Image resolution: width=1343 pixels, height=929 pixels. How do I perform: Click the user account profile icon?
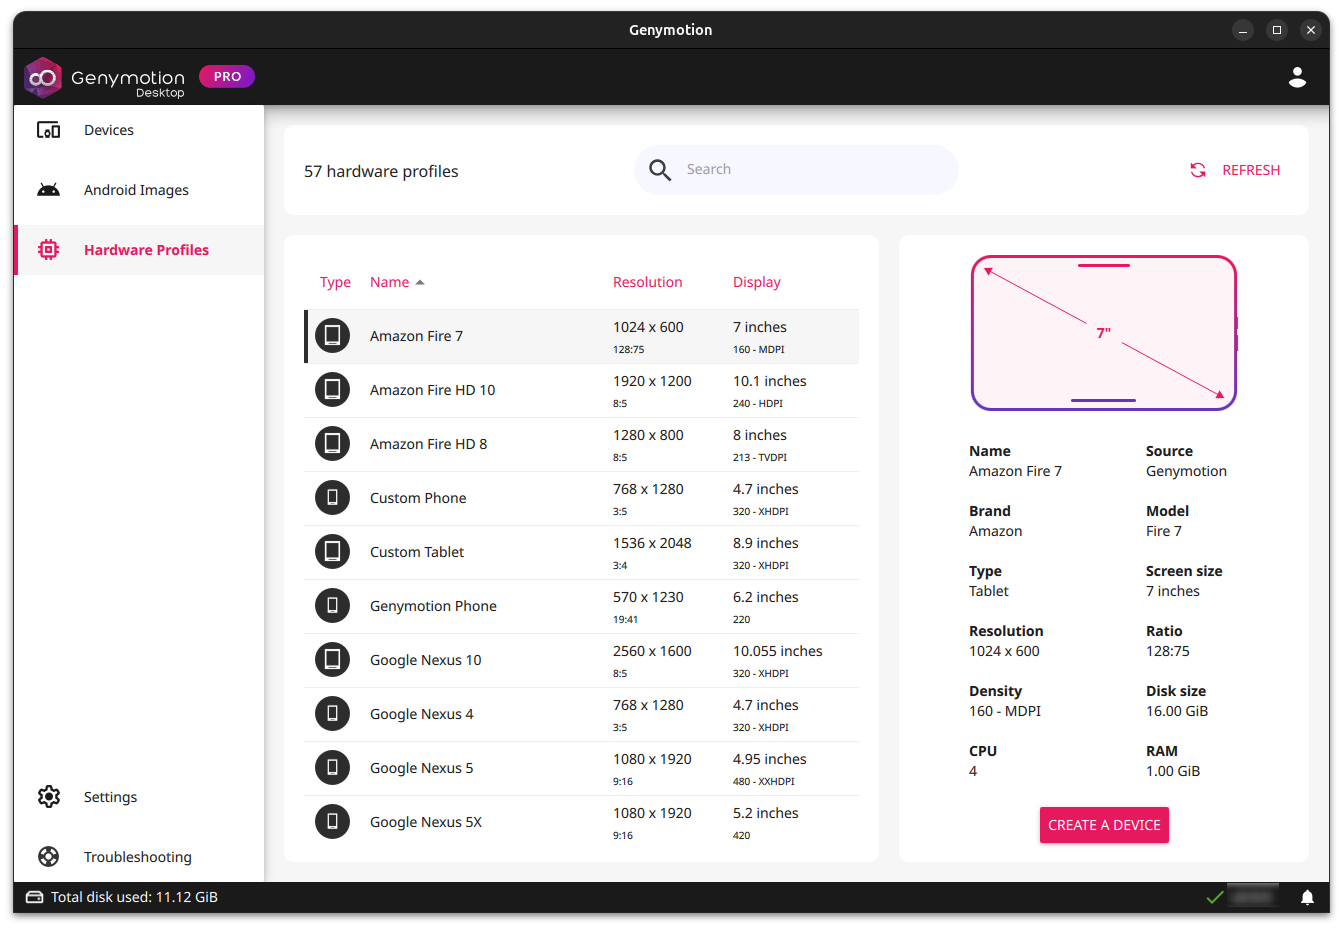pyautogui.click(x=1297, y=77)
